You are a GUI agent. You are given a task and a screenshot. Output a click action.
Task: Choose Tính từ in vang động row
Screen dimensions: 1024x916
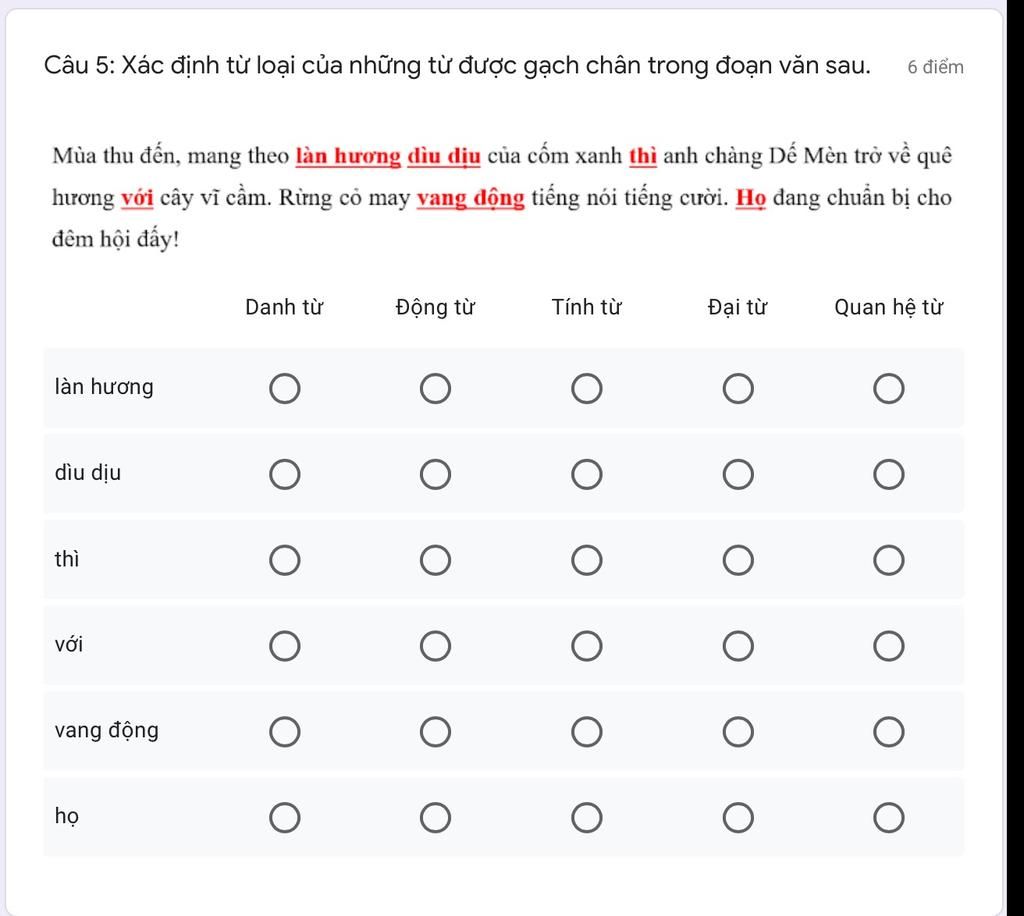tap(586, 731)
